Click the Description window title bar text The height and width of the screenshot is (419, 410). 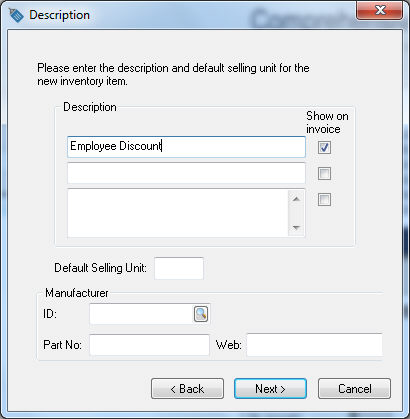click(59, 15)
